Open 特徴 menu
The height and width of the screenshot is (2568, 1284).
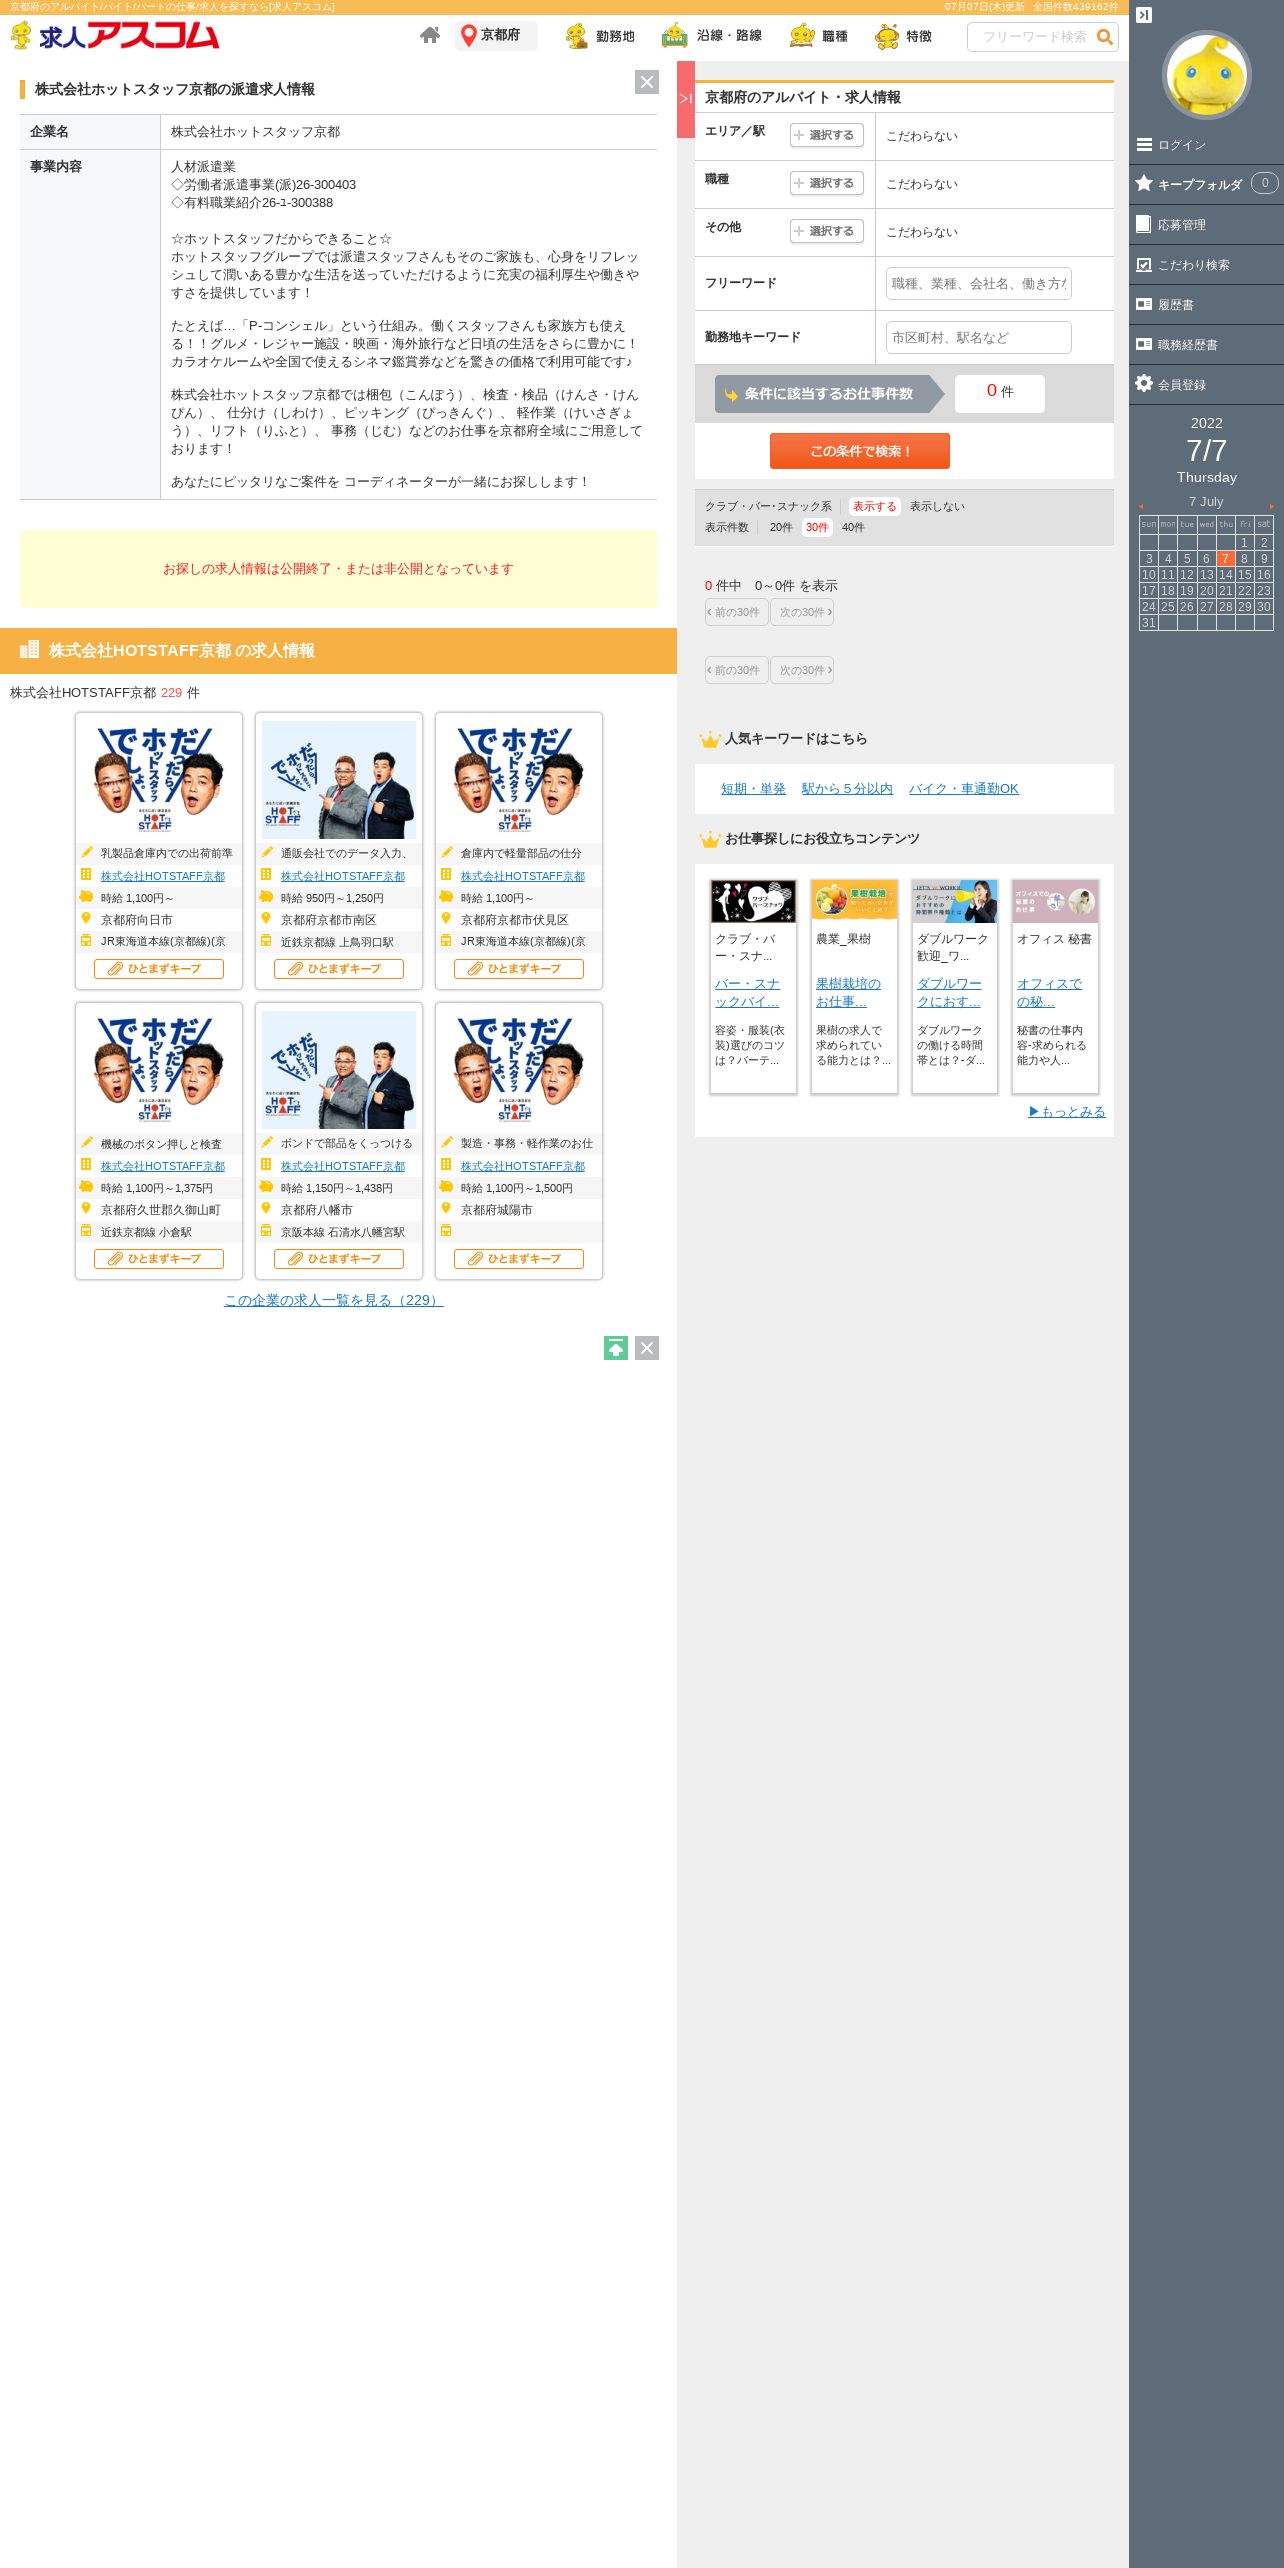click(903, 36)
